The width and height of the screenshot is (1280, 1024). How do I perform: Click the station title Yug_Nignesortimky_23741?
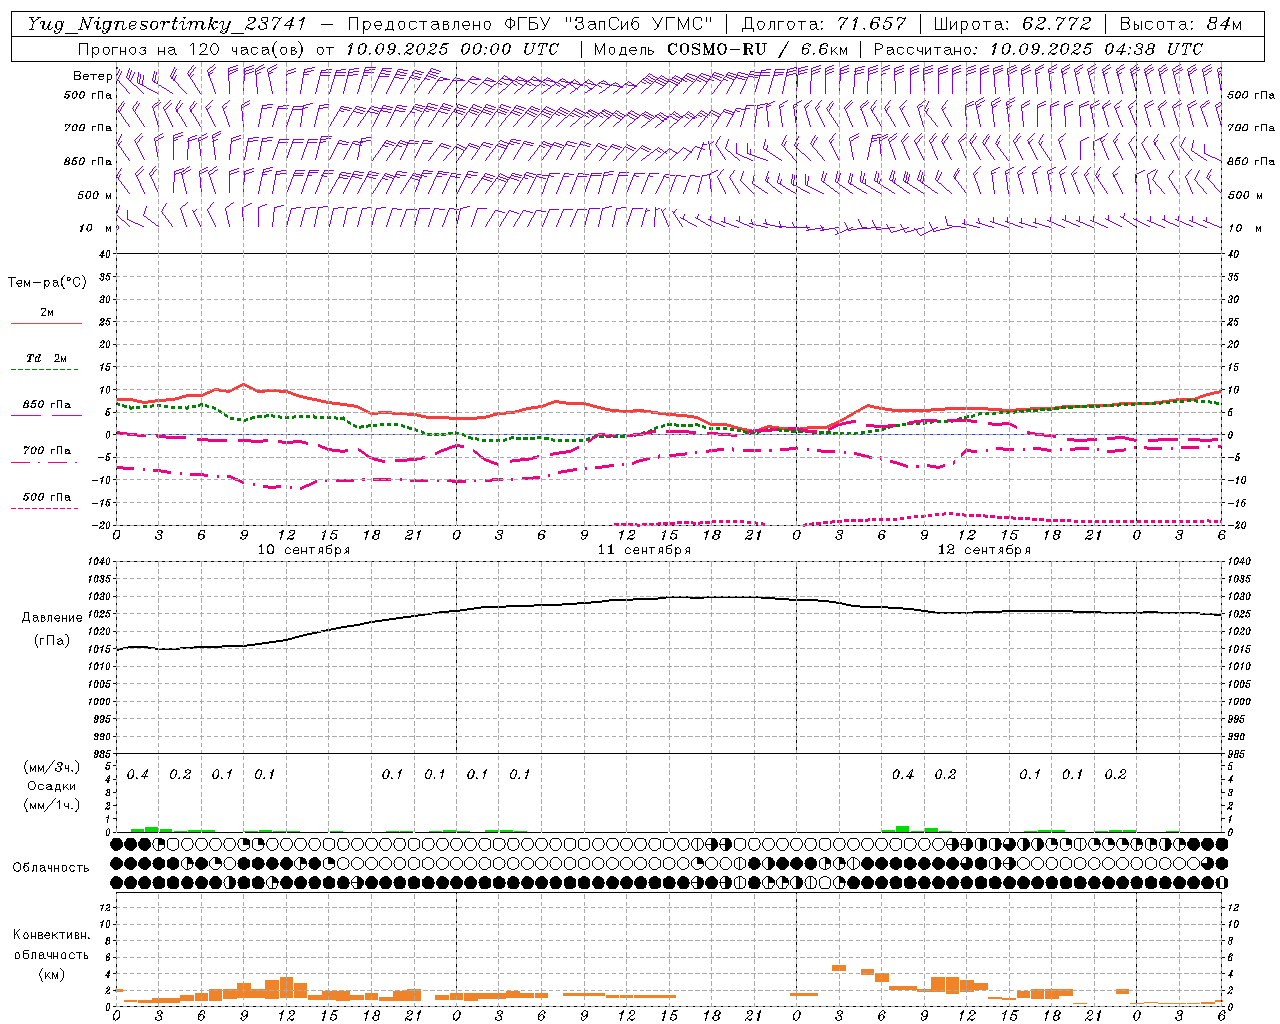pyautogui.click(x=167, y=24)
